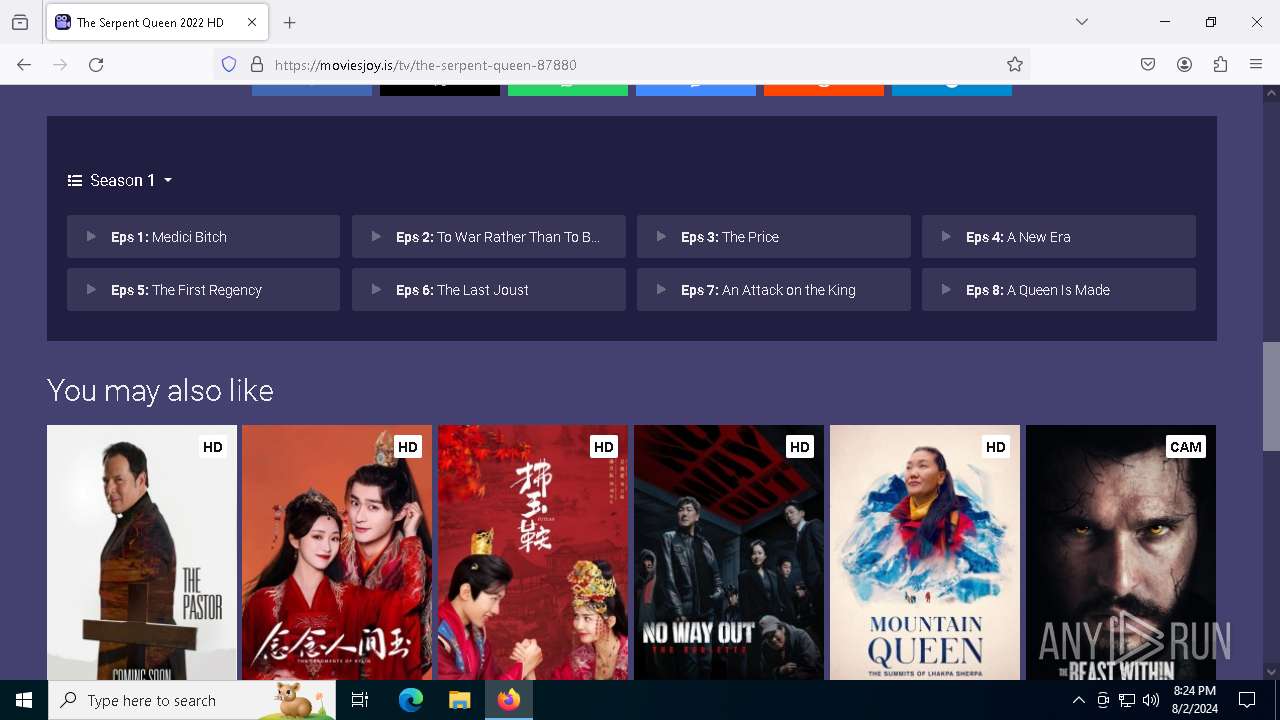Screen dimensions: 1280x720
Task: Open Firefox account icon
Action: coord(1184,65)
